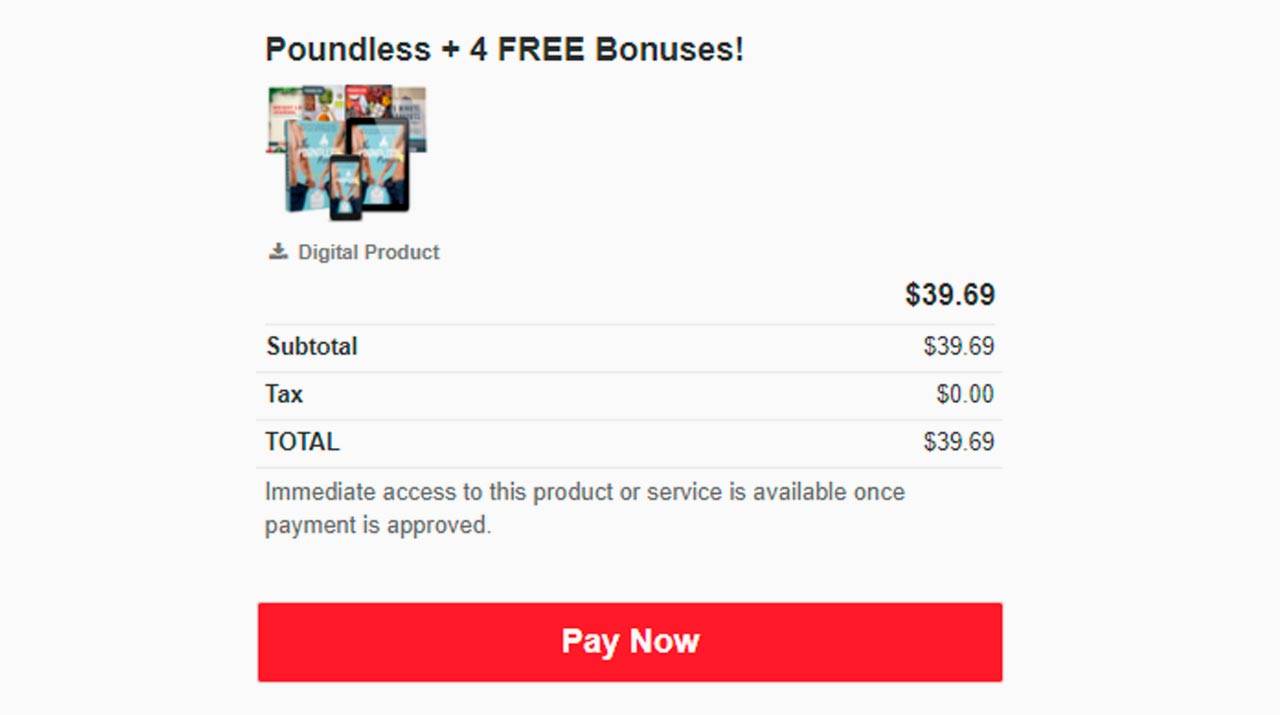Click the smartphone mockup in the product image
Screen dimensions: 1280x715
click(x=345, y=187)
